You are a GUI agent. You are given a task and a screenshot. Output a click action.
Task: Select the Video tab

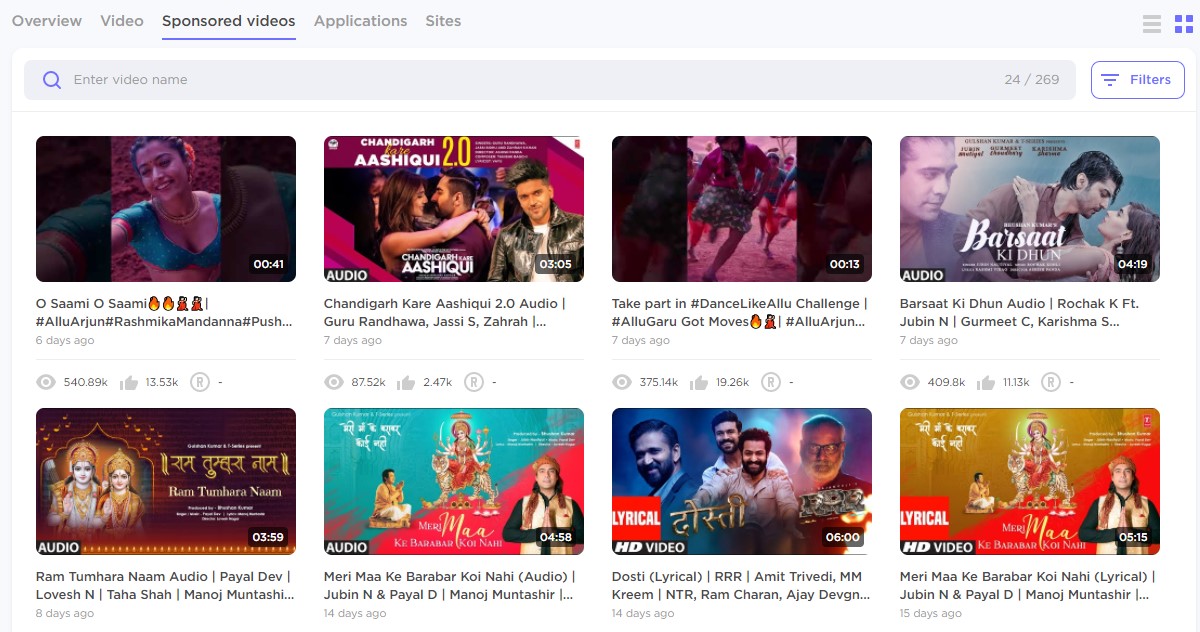tap(122, 21)
